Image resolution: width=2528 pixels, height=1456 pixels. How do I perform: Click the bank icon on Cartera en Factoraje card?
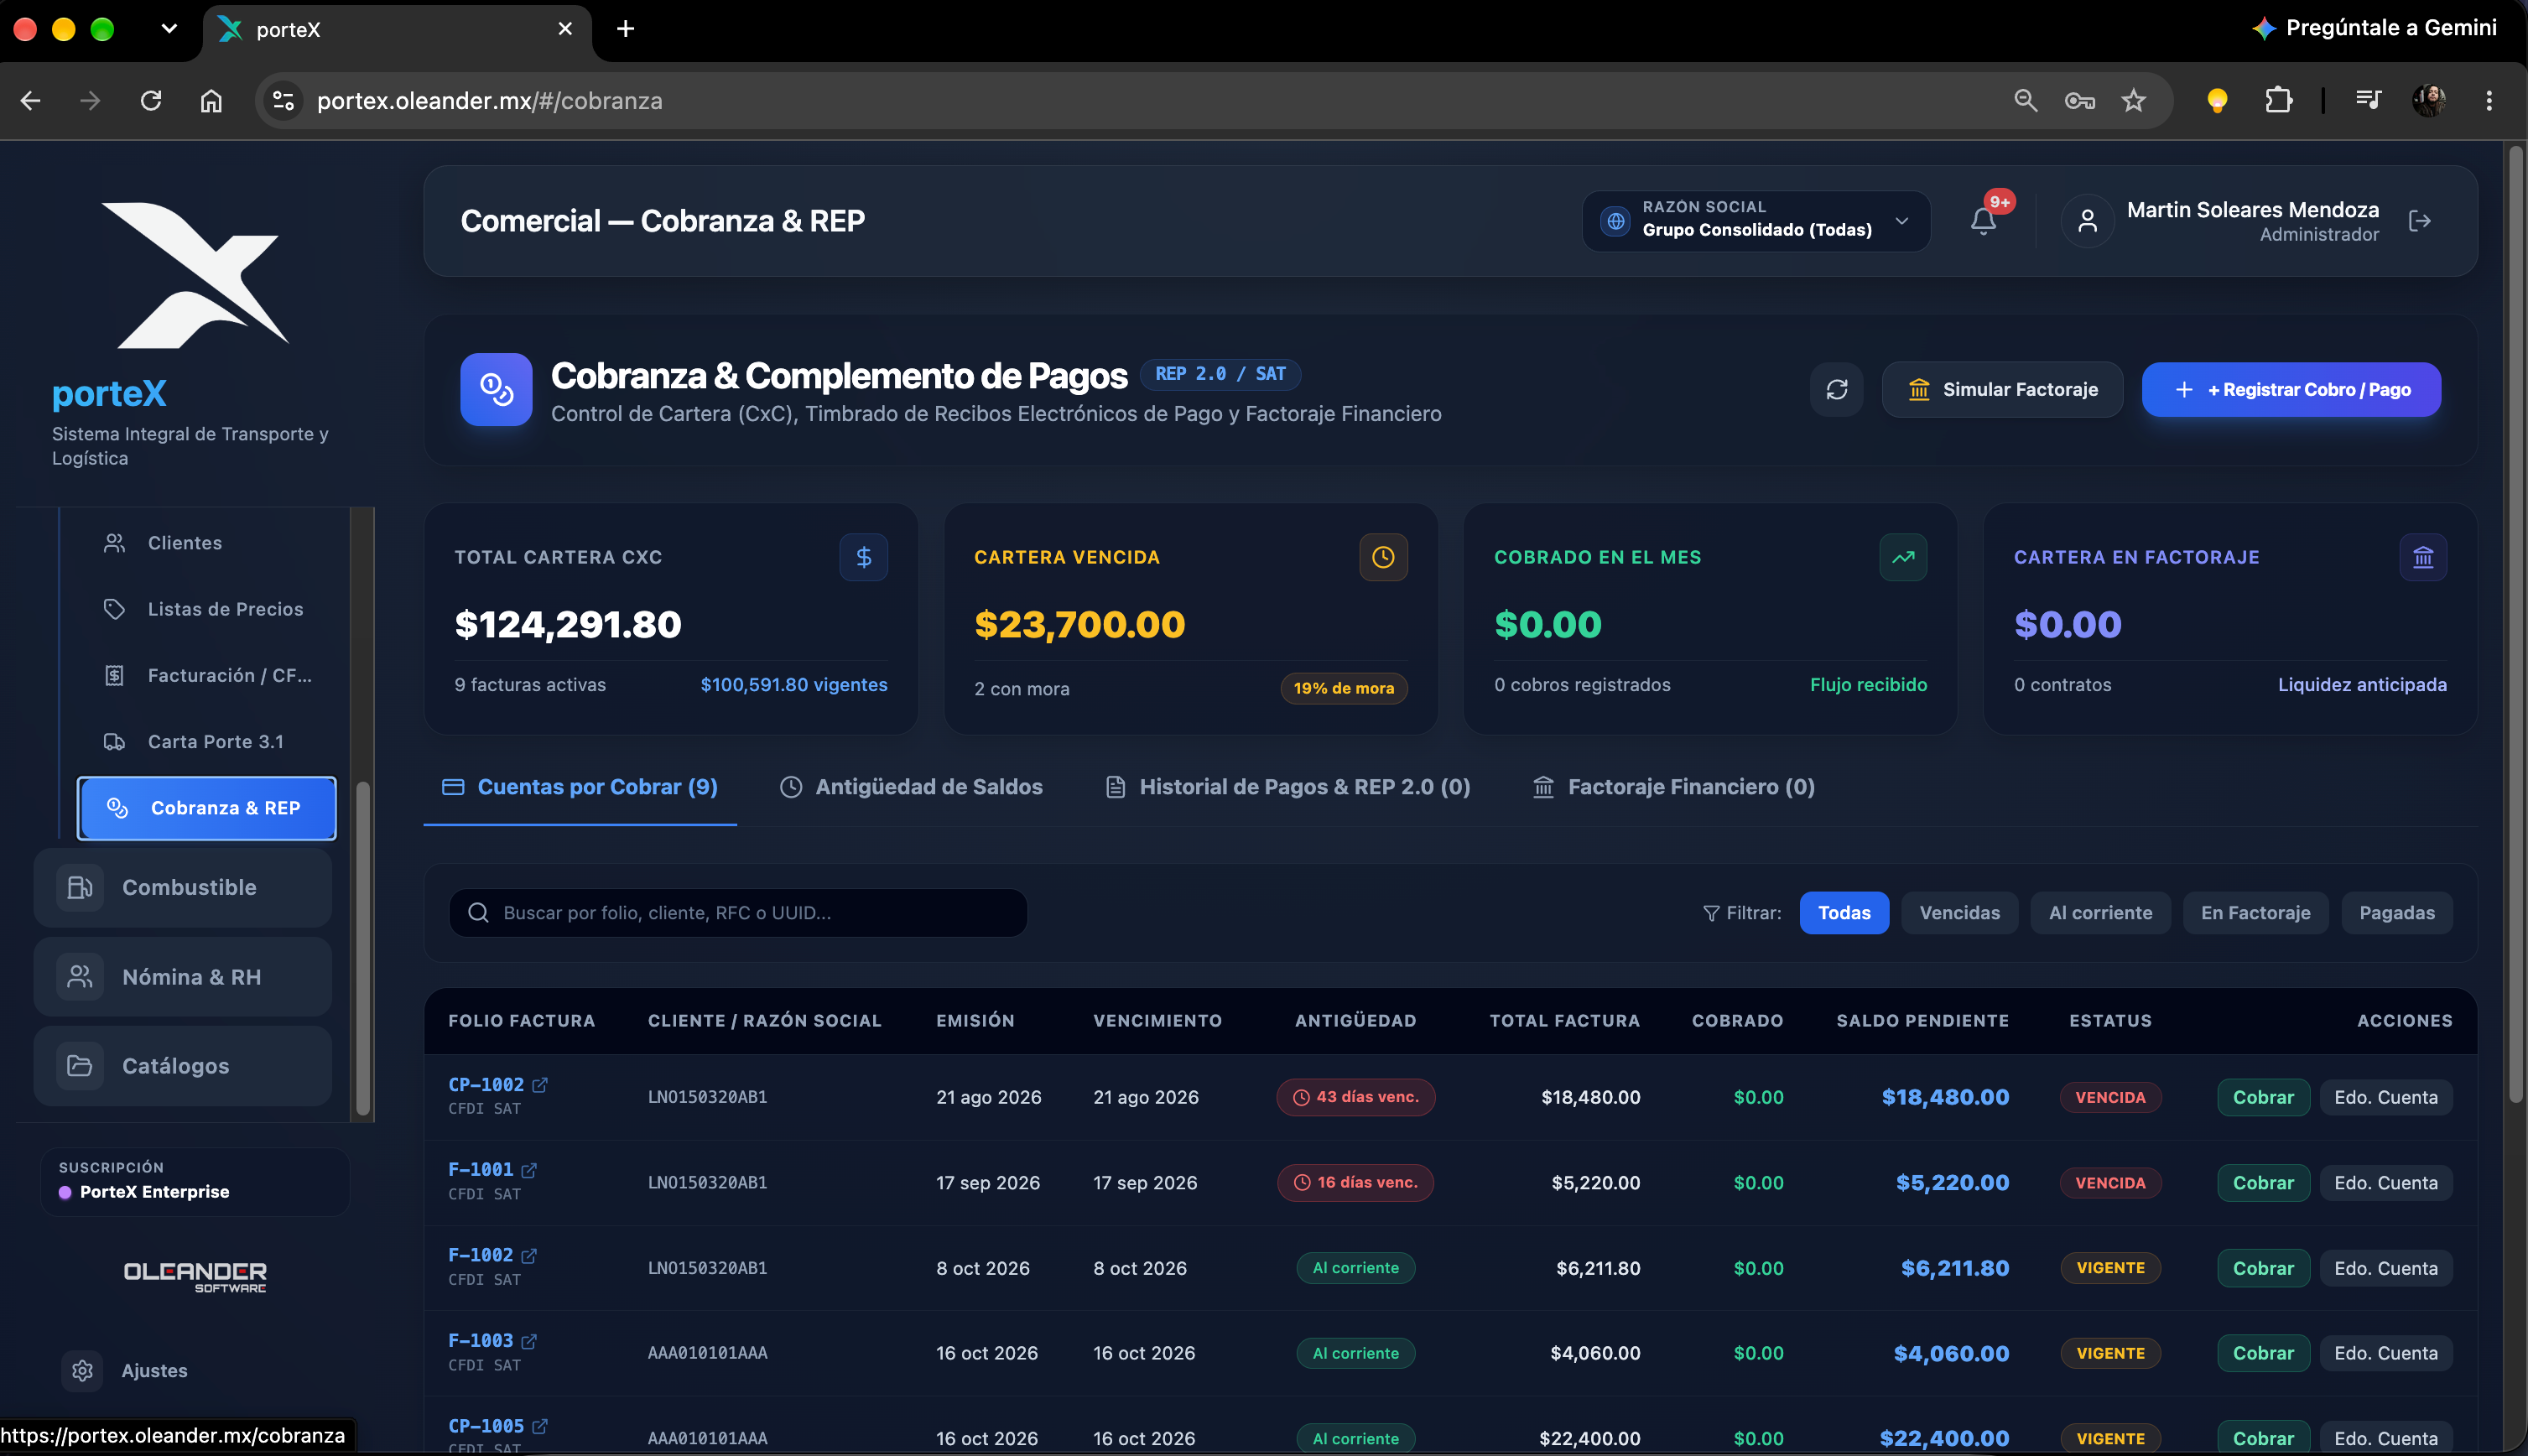click(2423, 557)
